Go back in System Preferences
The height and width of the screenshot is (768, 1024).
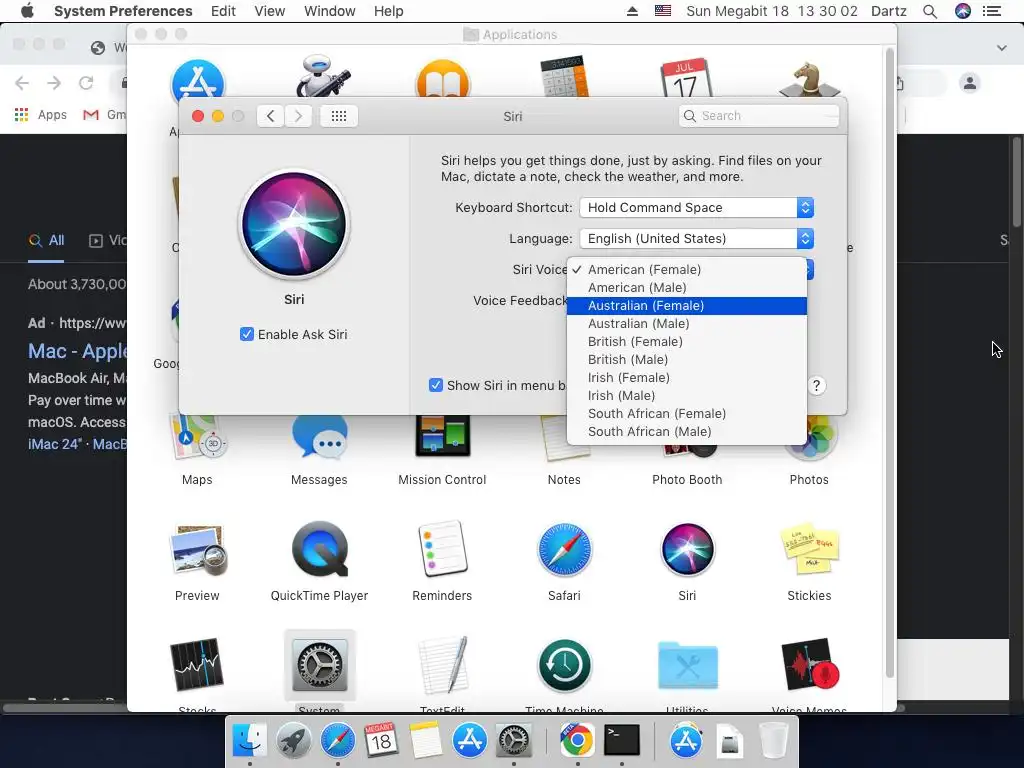click(270, 116)
